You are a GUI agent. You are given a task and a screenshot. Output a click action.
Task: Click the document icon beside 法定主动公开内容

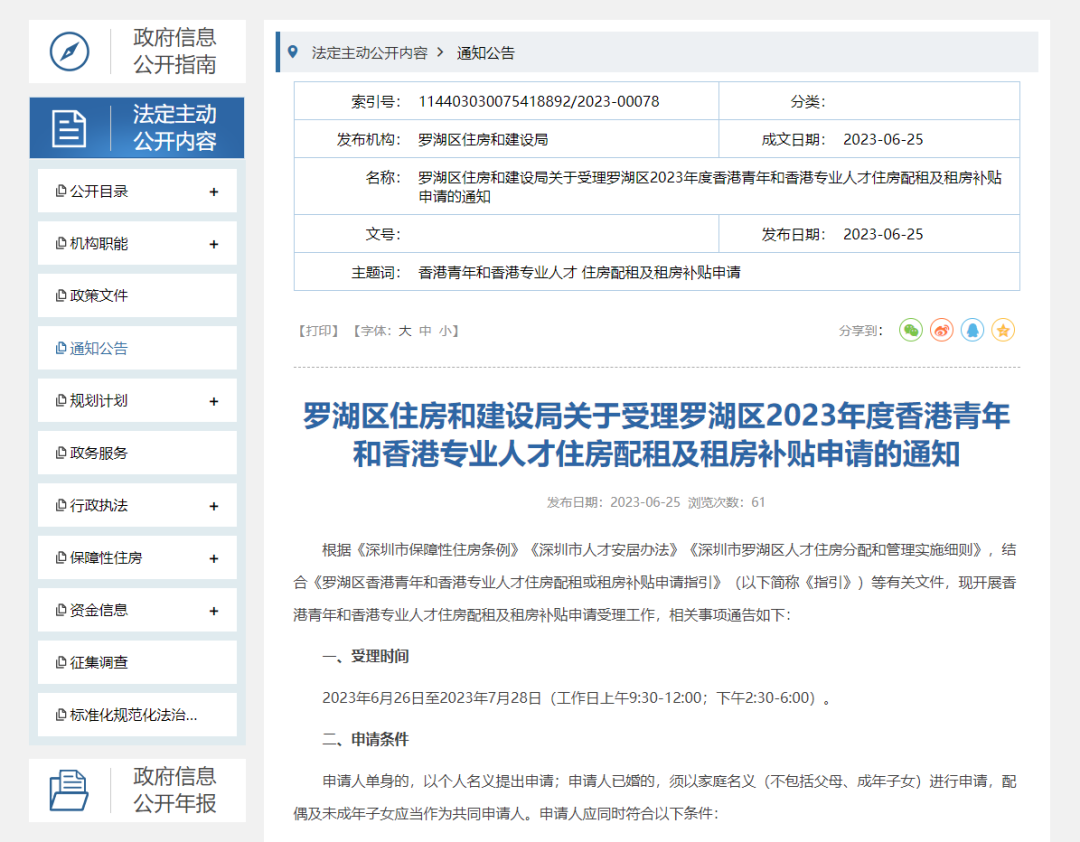tap(69, 128)
